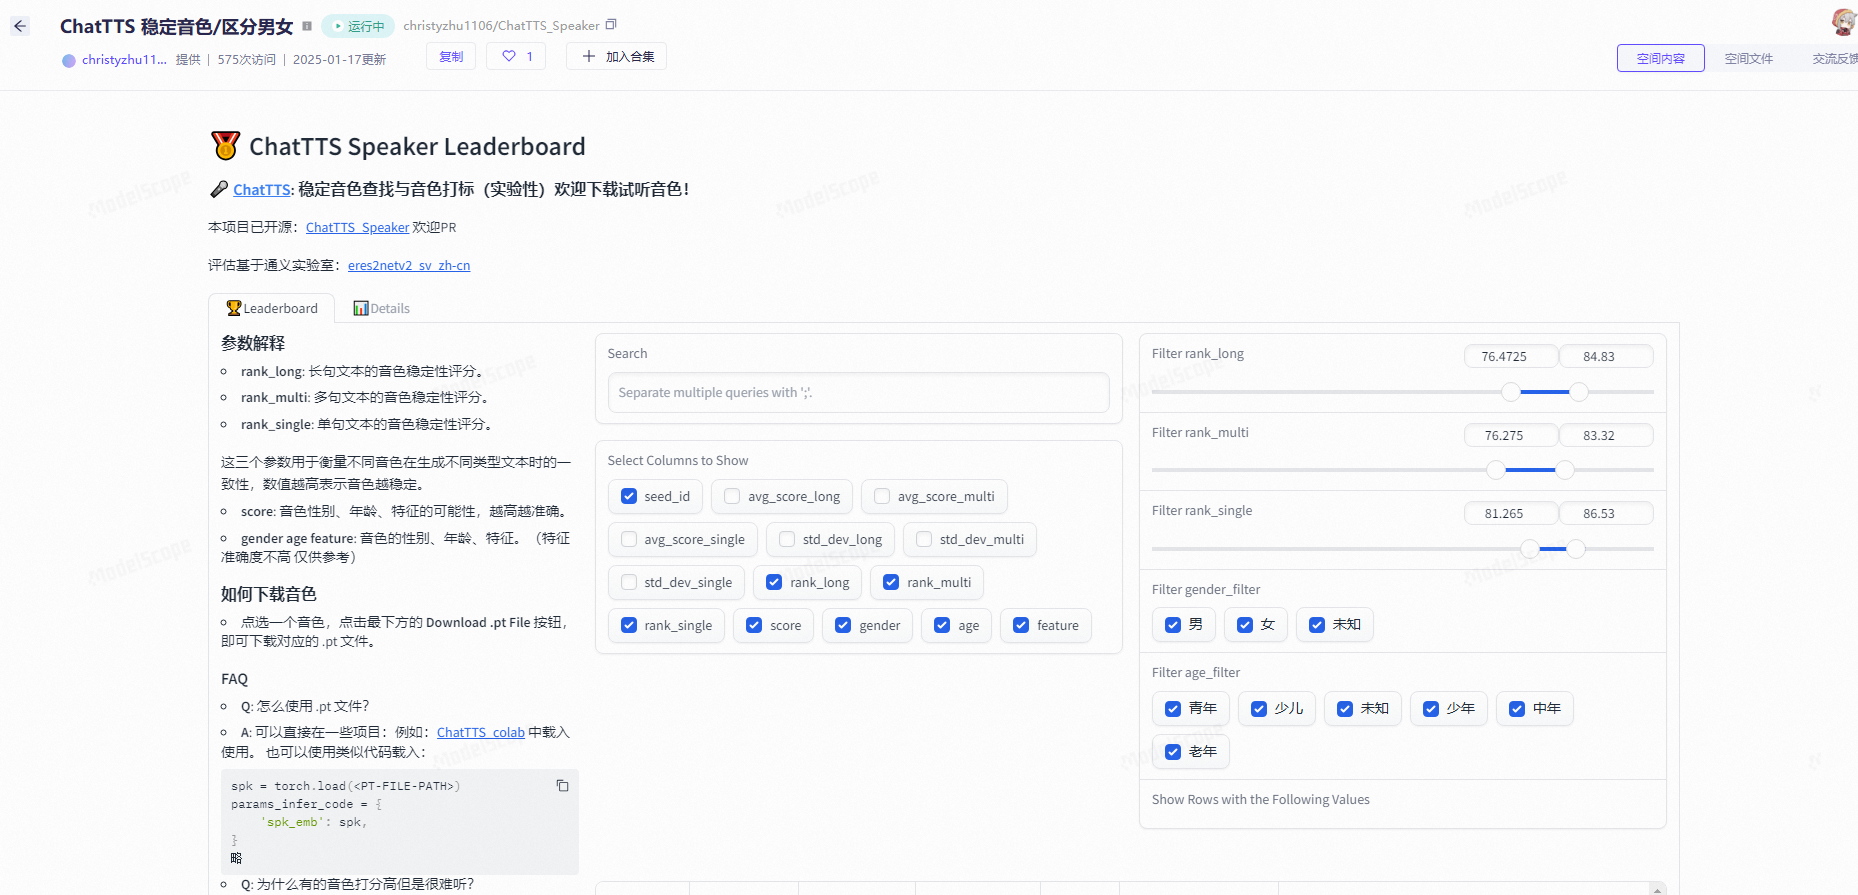Uncheck the 未知 gender filter

1317,625
